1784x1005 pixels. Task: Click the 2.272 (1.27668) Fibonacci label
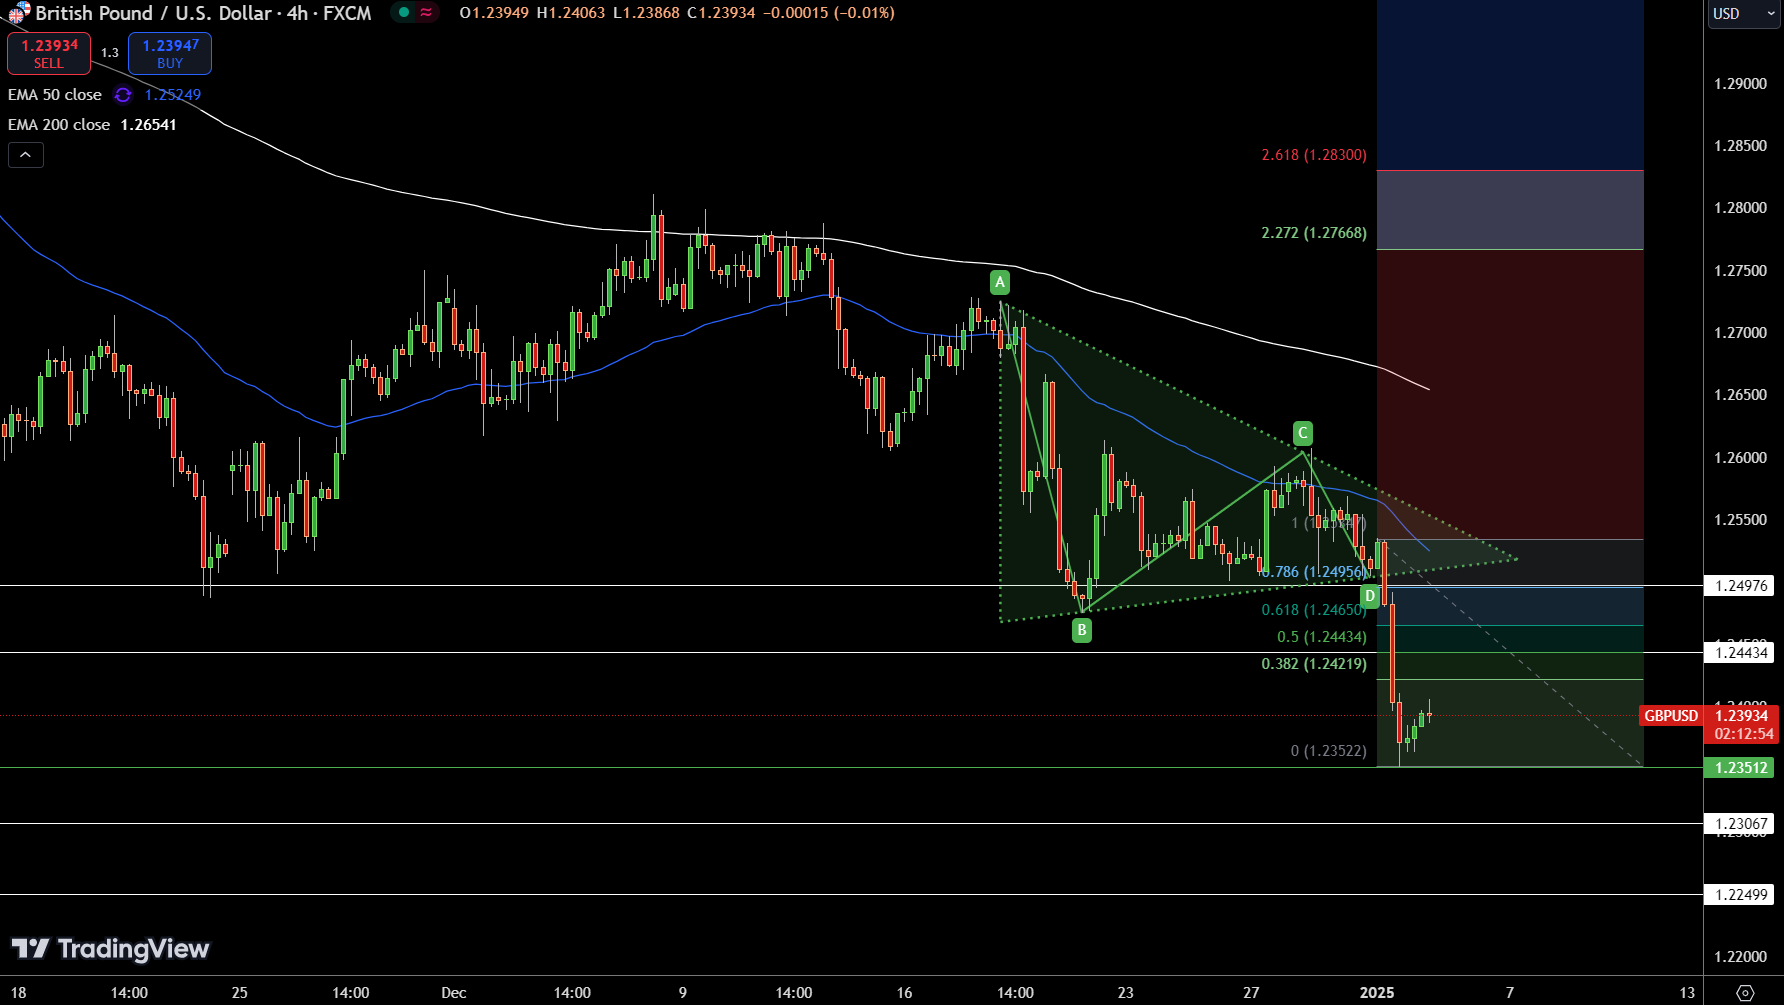coord(1314,233)
